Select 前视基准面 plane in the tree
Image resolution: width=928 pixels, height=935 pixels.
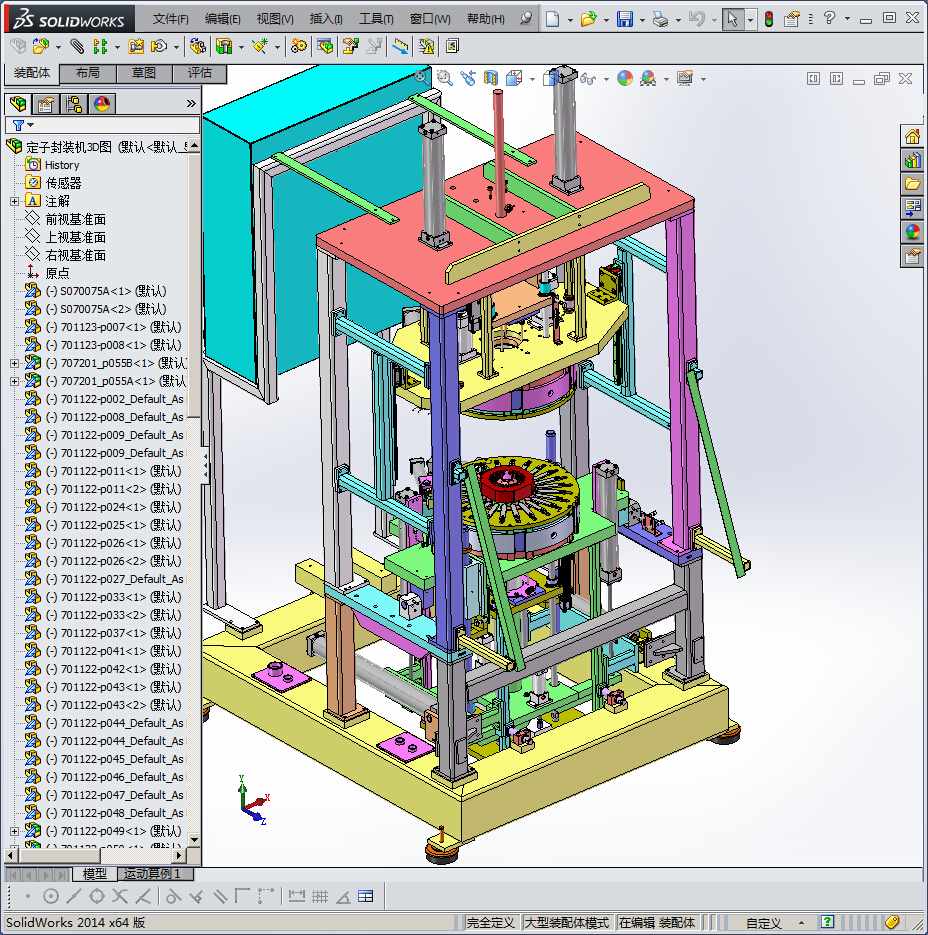(x=76, y=219)
